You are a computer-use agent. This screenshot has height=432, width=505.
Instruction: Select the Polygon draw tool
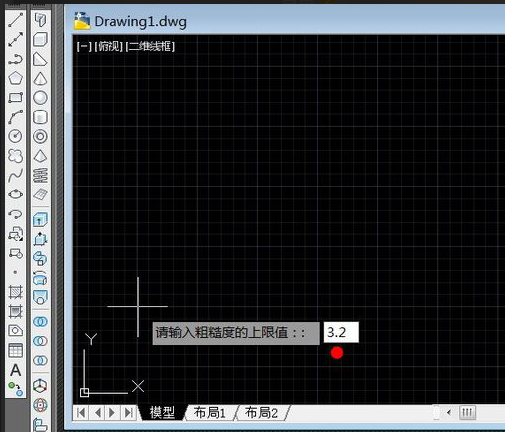click(x=15, y=78)
